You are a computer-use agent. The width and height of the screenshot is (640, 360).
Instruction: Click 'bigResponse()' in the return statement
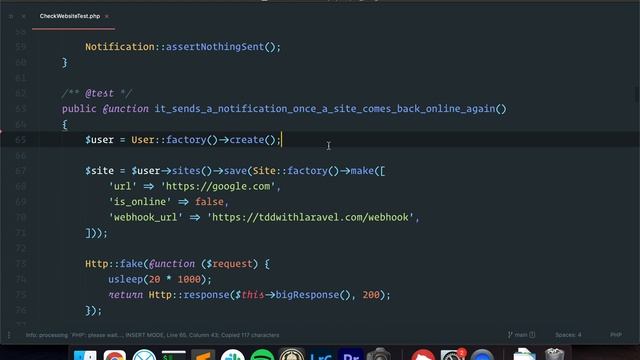coord(313,295)
